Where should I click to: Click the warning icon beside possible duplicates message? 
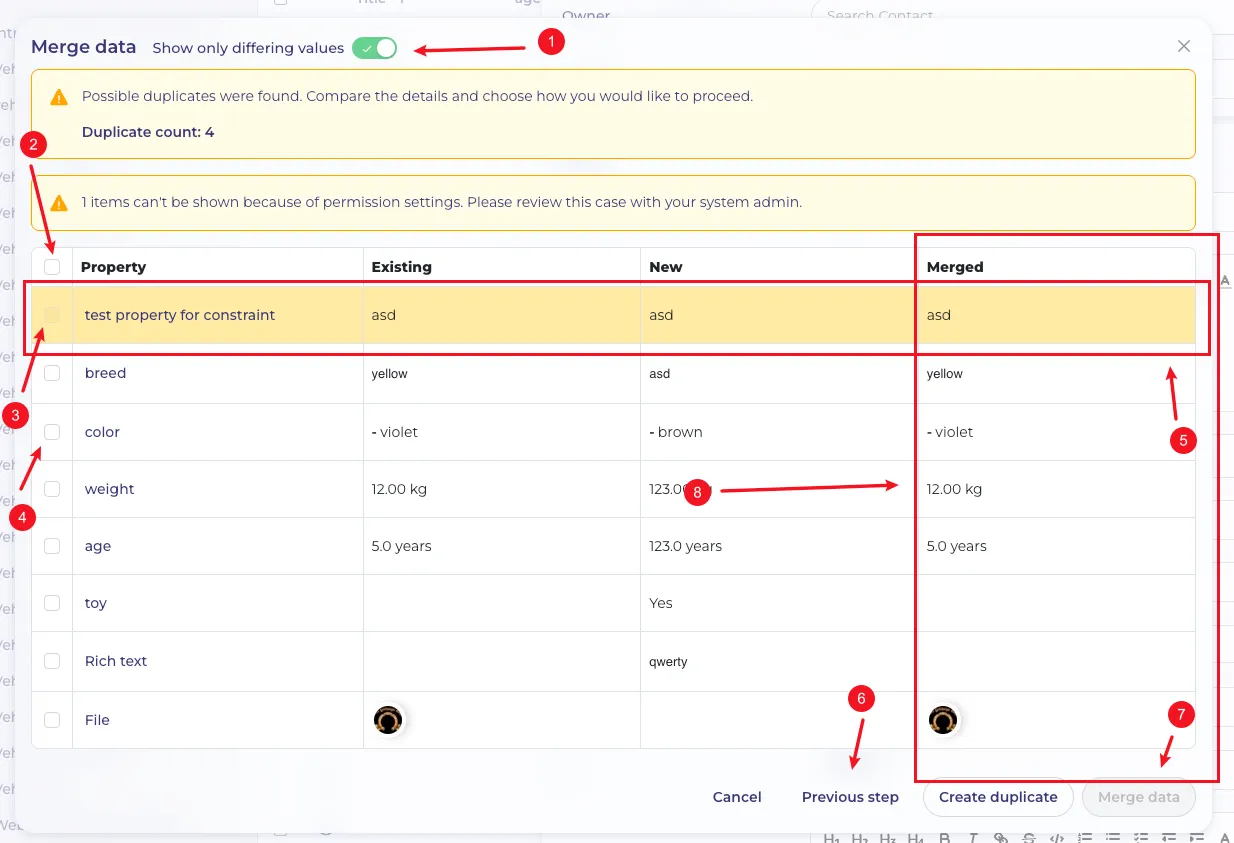(x=59, y=97)
